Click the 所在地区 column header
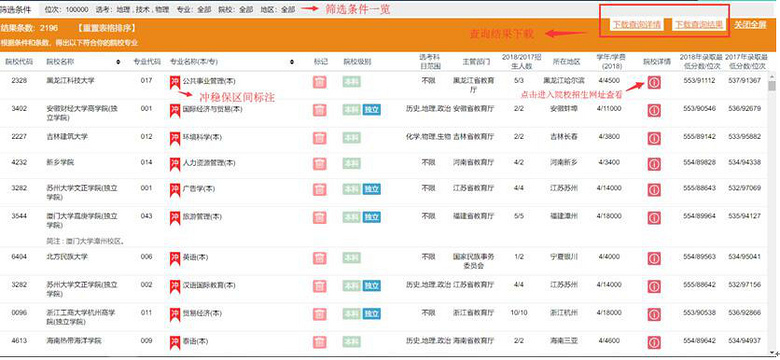The width and height of the screenshot is (780, 360). [567, 62]
